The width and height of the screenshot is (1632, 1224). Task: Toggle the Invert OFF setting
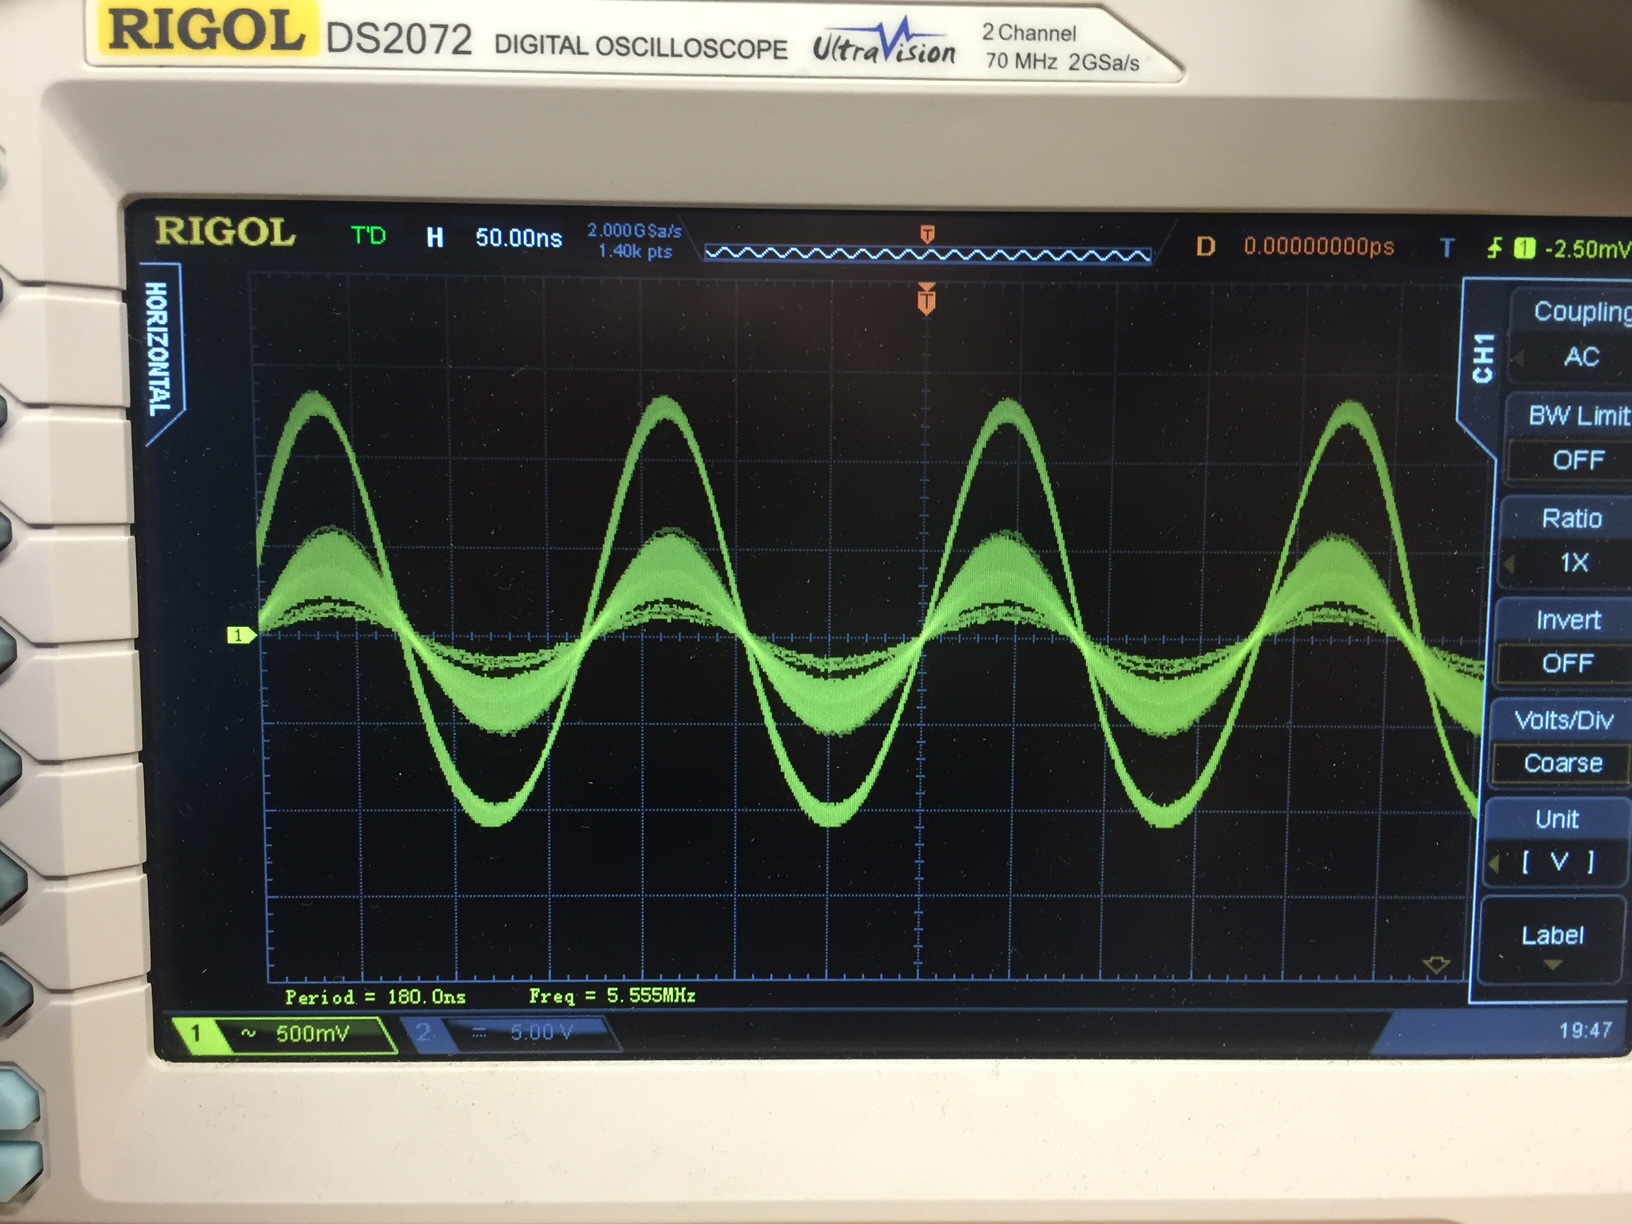tap(1565, 642)
